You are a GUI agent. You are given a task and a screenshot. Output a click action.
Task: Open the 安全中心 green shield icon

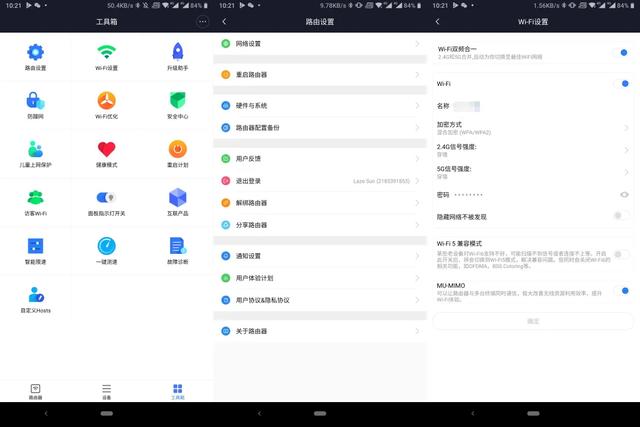point(178,100)
